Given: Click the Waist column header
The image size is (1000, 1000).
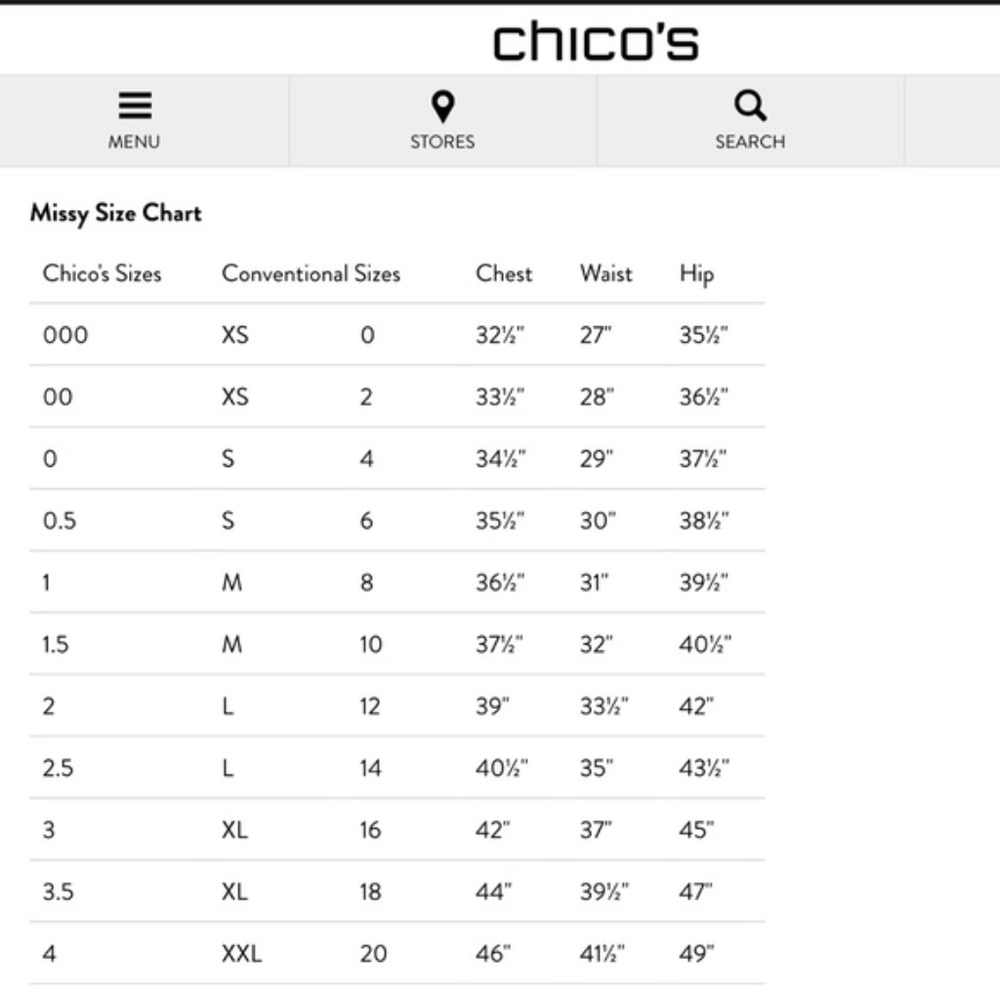Looking at the screenshot, I should [606, 274].
